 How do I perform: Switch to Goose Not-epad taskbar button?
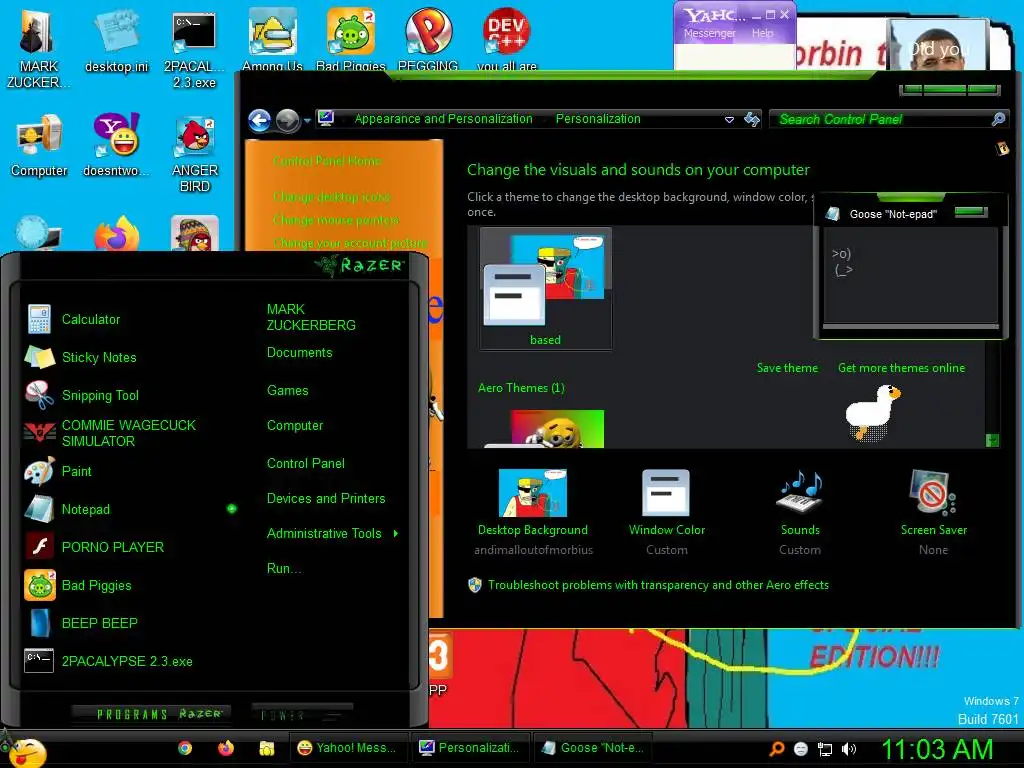[593, 748]
